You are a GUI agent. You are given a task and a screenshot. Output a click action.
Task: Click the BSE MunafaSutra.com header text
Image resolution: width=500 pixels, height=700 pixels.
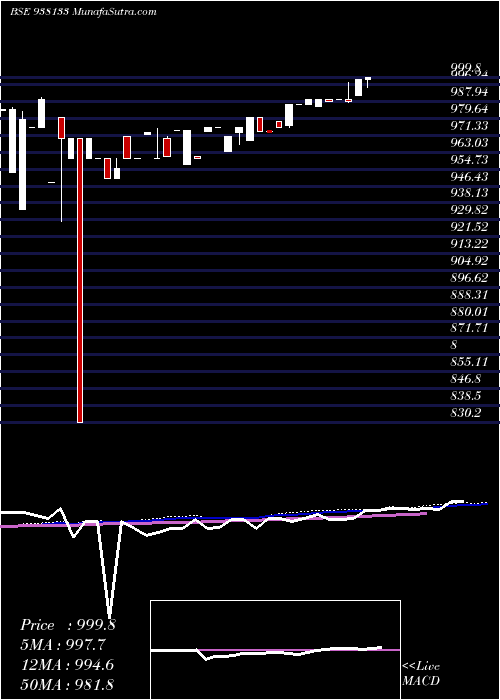[x=83, y=12]
